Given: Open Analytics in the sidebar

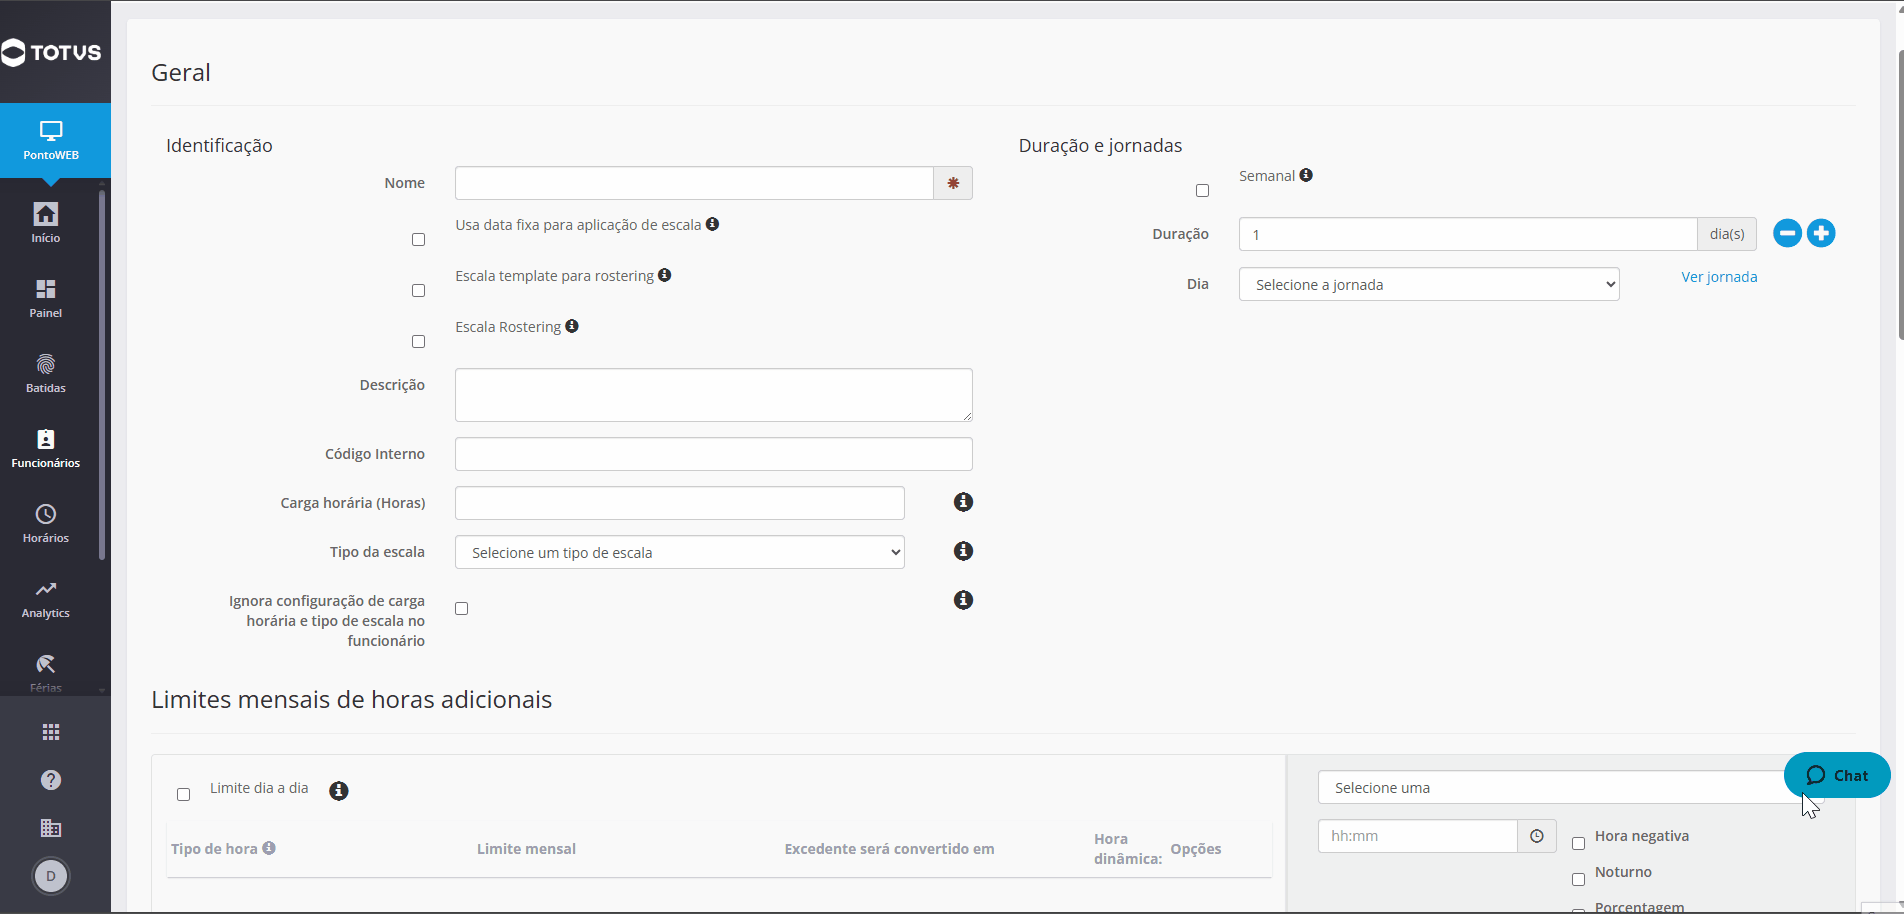Looking at the screenshot, I should point(46,598).
